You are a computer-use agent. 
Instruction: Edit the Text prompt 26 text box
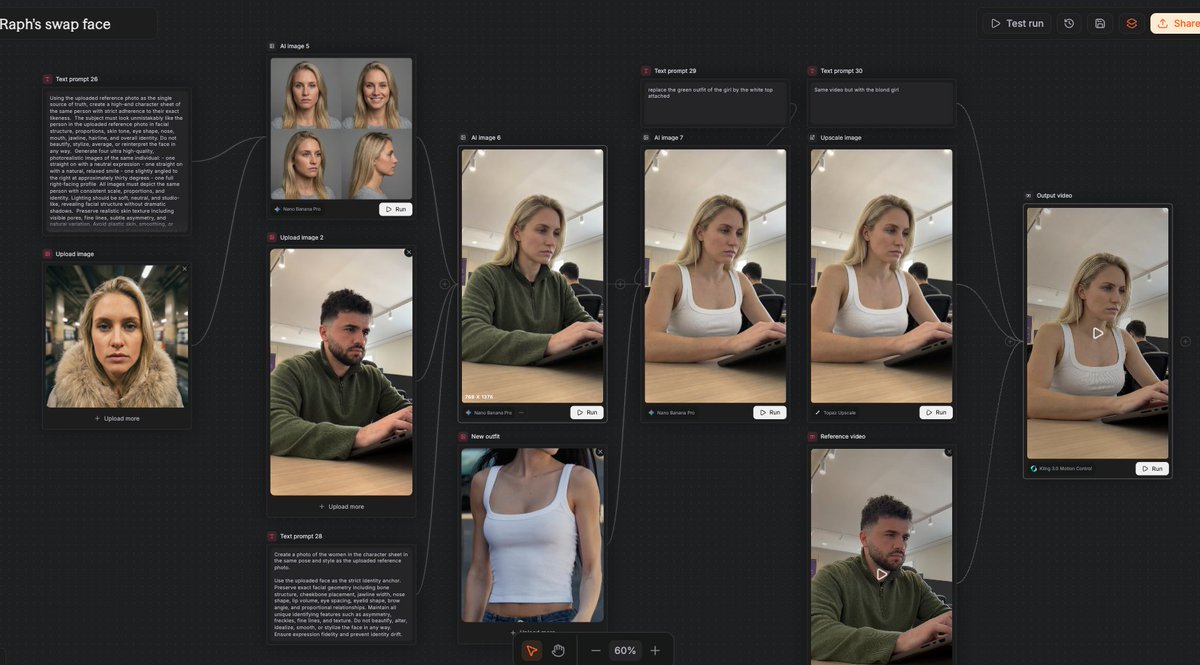pyautogui.click(x=116, y=161)
